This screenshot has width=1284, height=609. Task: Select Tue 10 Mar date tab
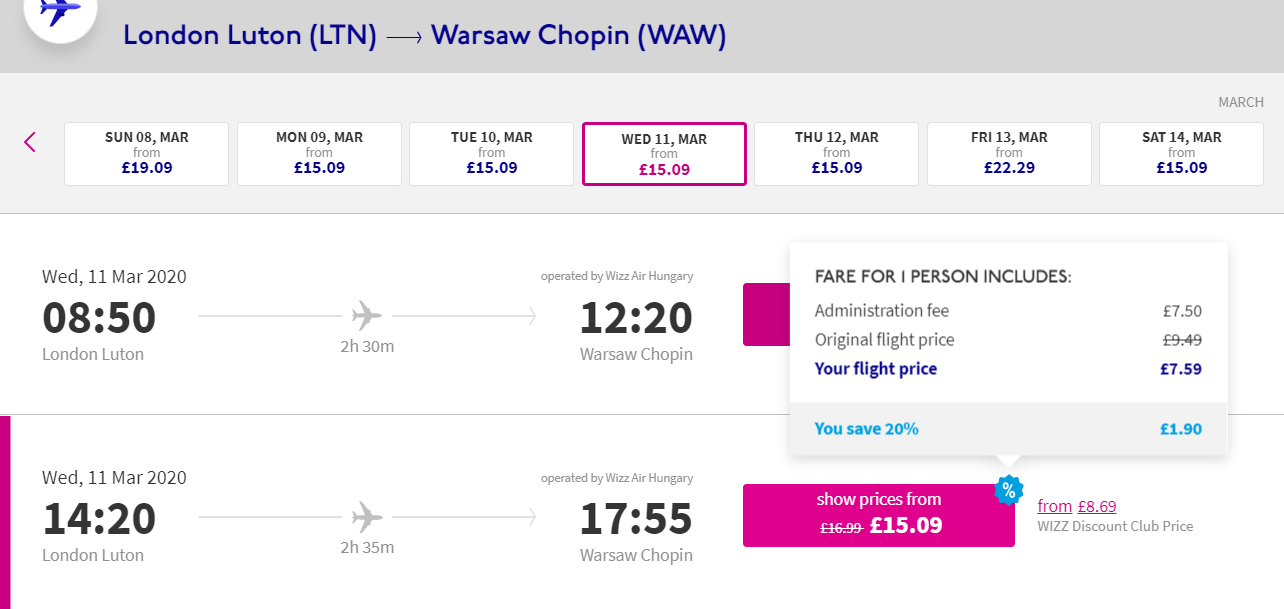pos(491,154)
